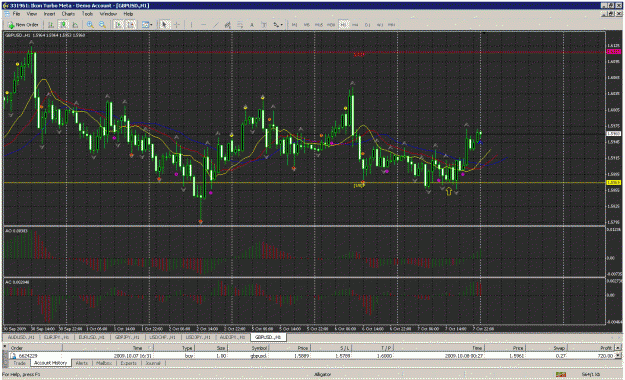Image resolution: width=625 pixels, height=380 pixels.
Task: Click the yellow up arrow on chart
Action: (449, 191)
